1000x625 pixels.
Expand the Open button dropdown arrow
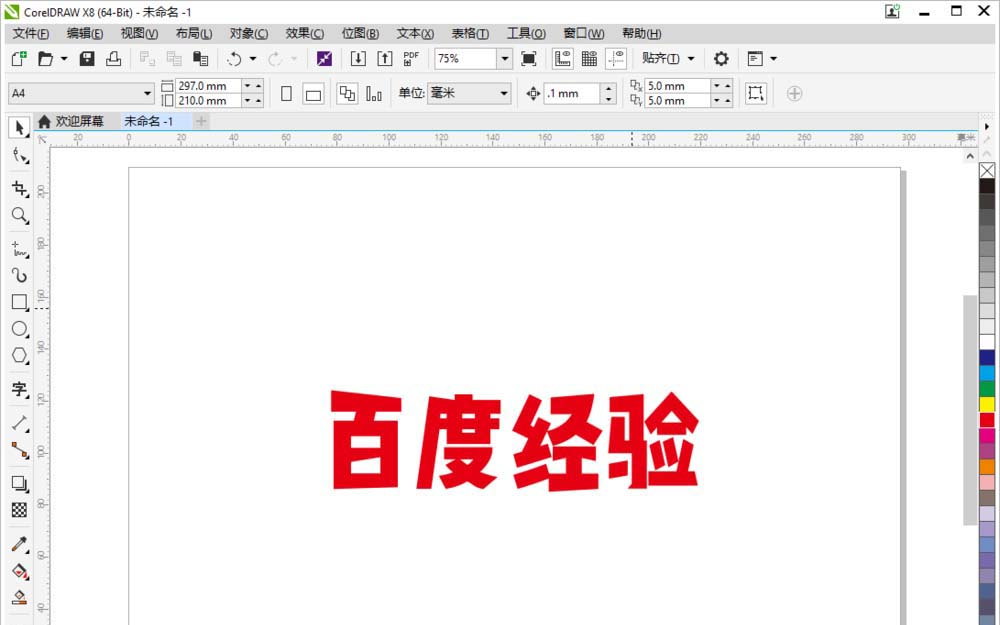64,59
